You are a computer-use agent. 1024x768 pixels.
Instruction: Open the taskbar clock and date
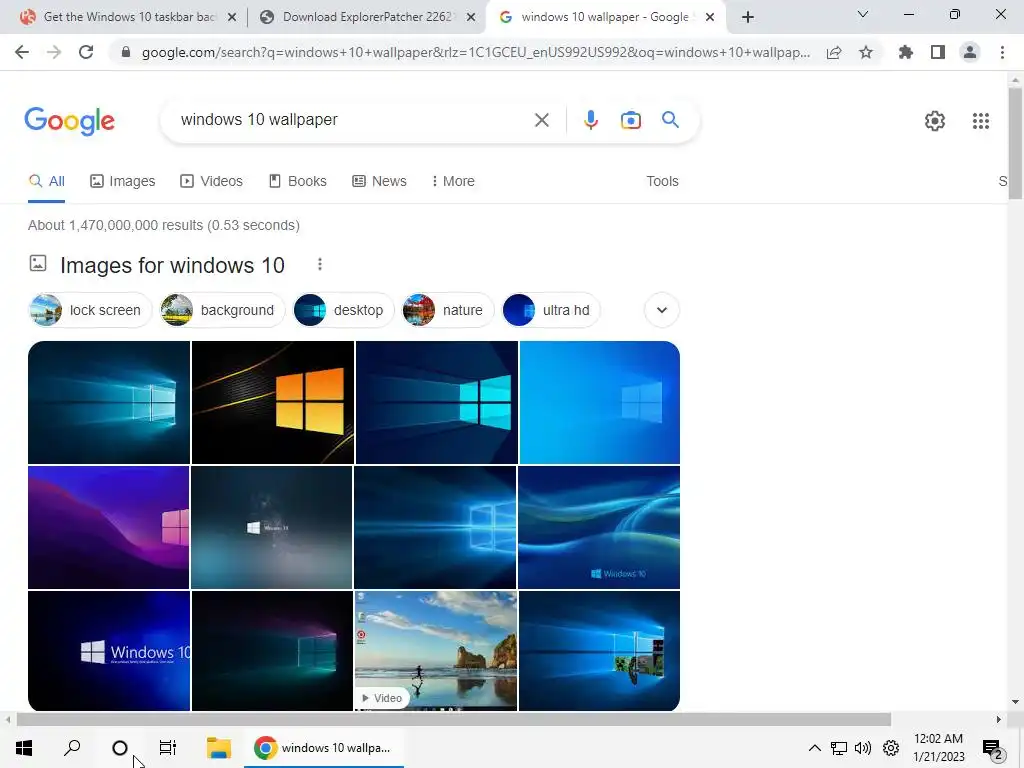[938, 748]
